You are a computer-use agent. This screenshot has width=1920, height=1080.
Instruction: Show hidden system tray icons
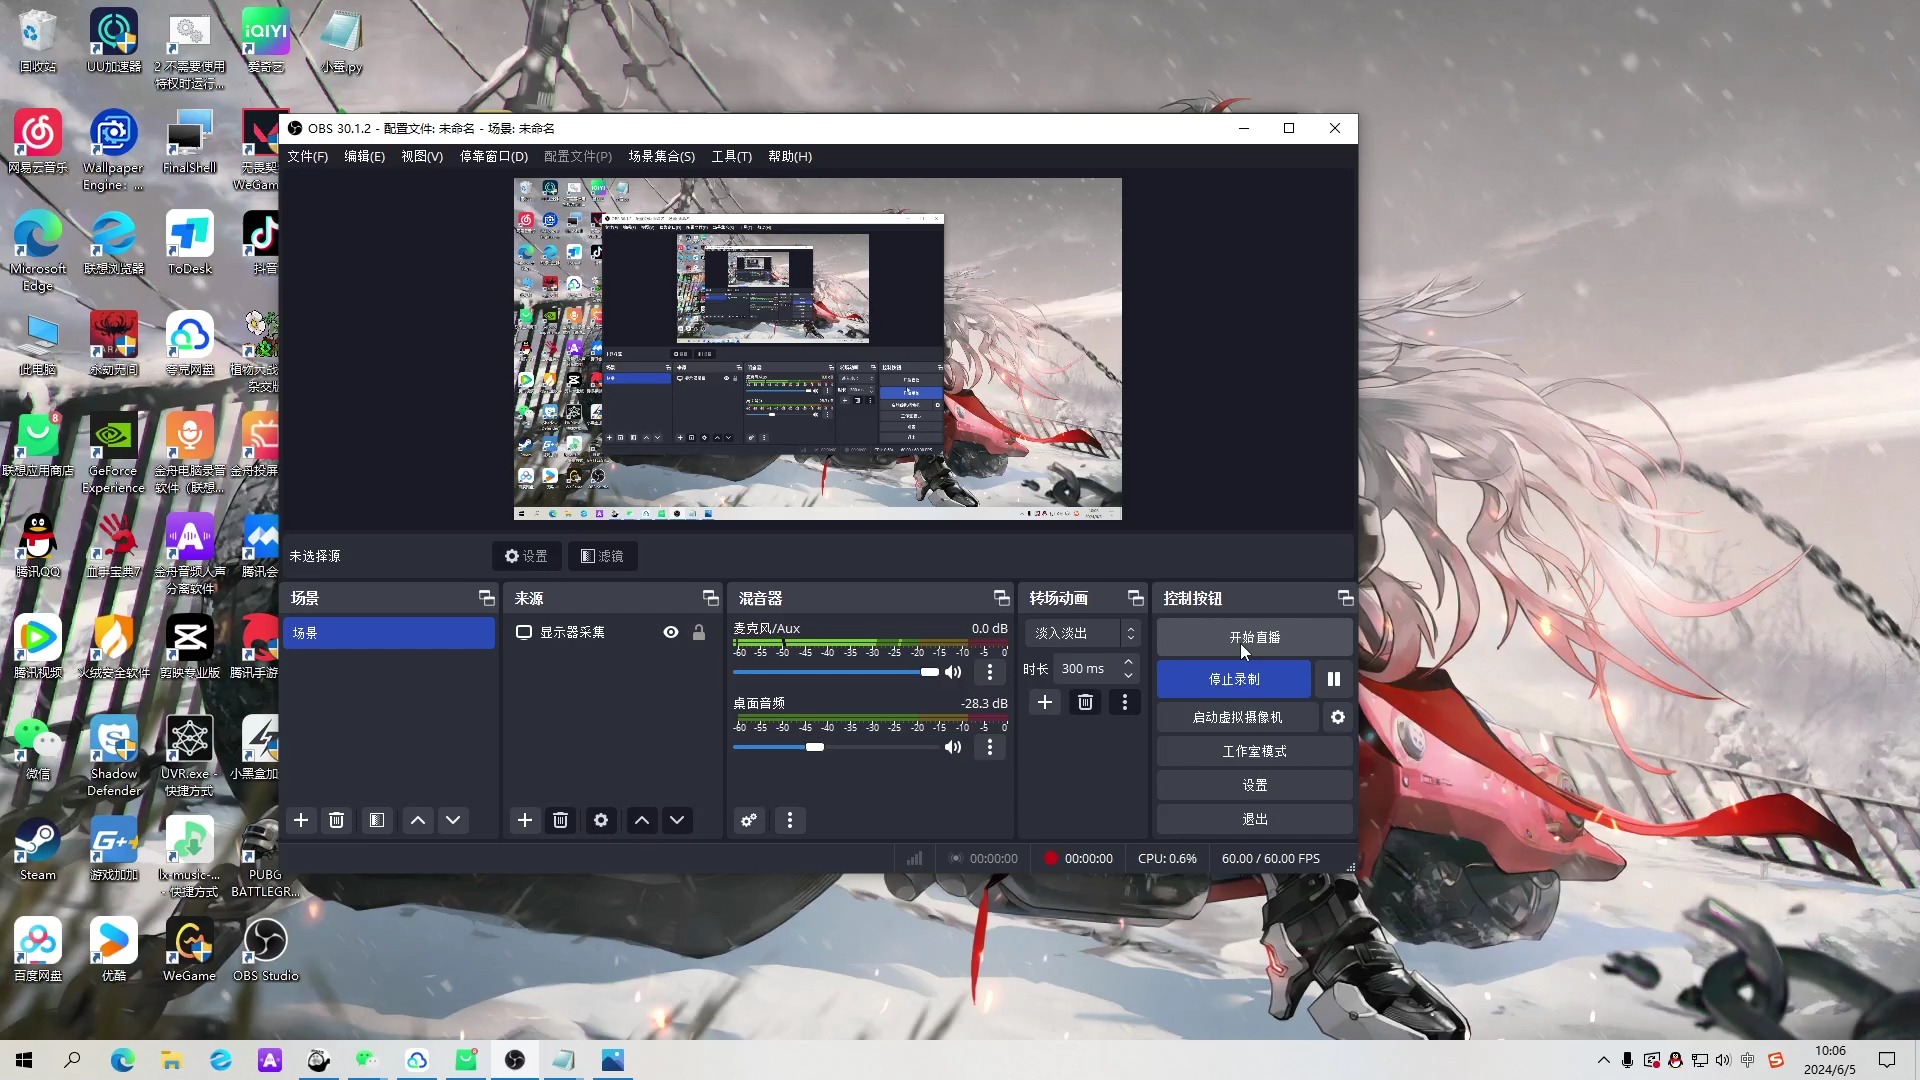1603,1060
